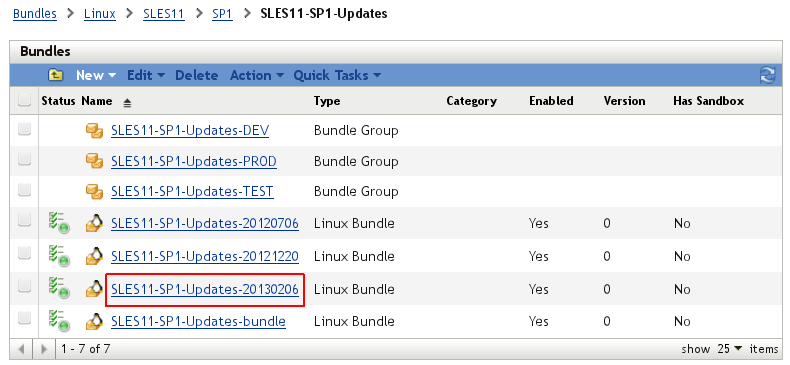
Task: Click Linux penguin icon beside SLES11-SP1-Updates-bundle
Action: (94, 321)
